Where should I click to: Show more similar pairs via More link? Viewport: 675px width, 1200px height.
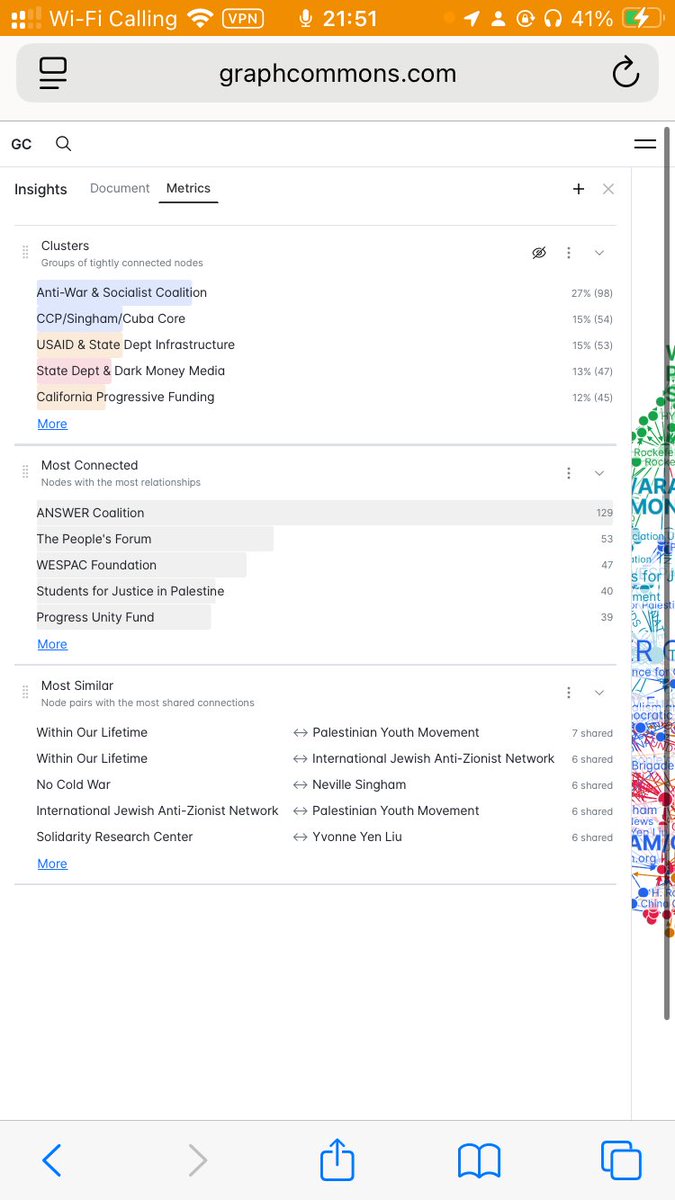point(52,864)
